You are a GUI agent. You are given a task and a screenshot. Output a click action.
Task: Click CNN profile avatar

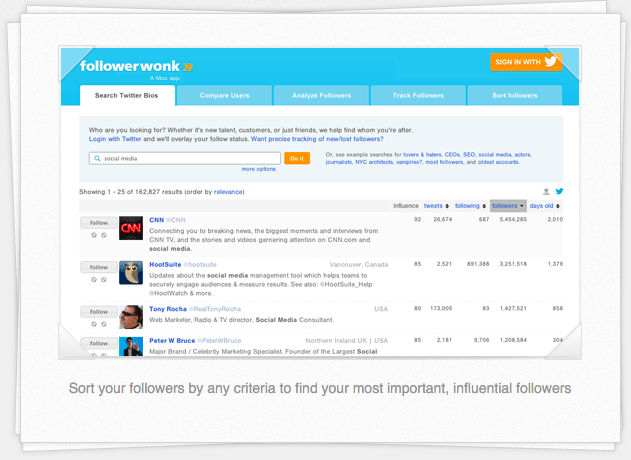pyautogui.click(x=131, y=228)
